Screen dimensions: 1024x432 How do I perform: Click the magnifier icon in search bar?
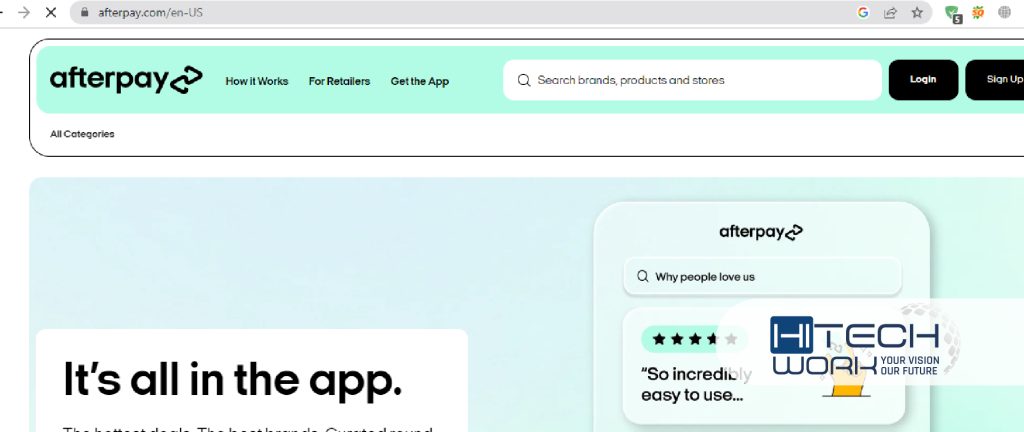[x=524, y=80]
